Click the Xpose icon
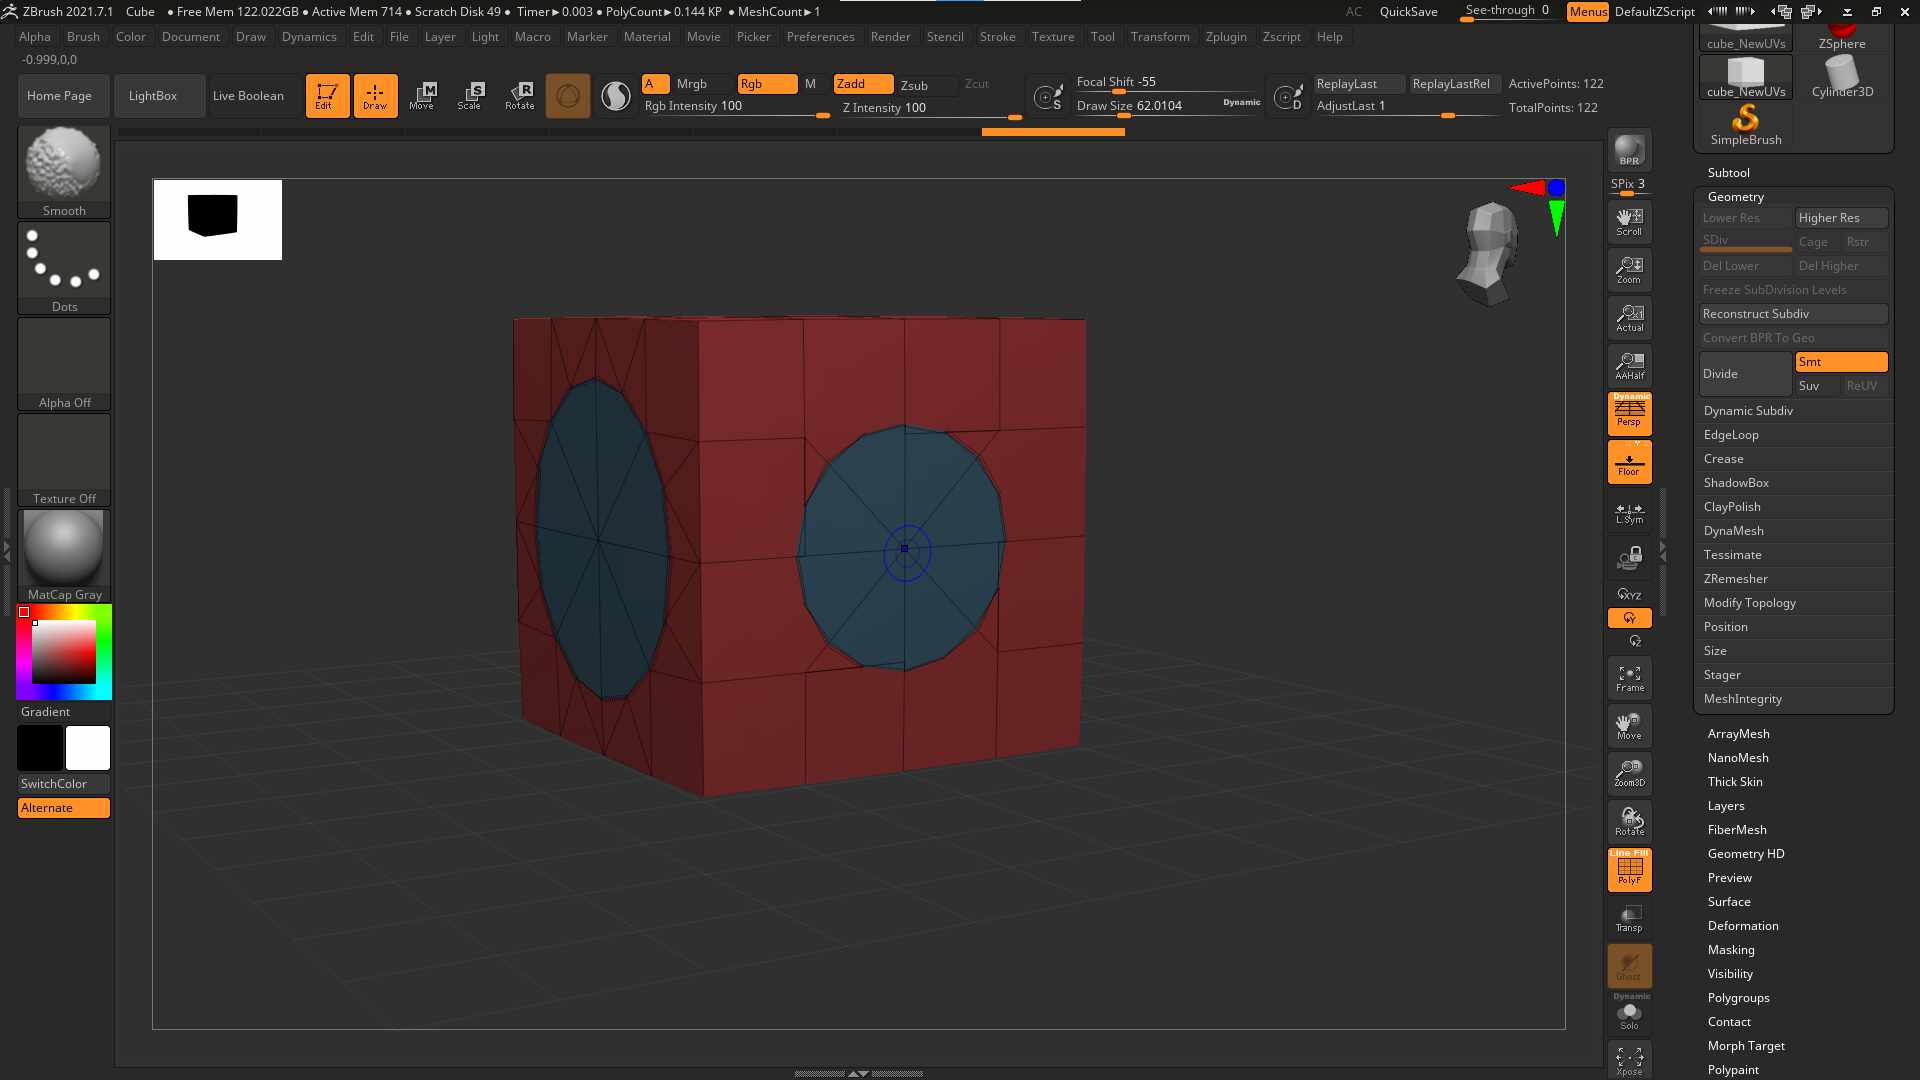 pos(1629,1060)
